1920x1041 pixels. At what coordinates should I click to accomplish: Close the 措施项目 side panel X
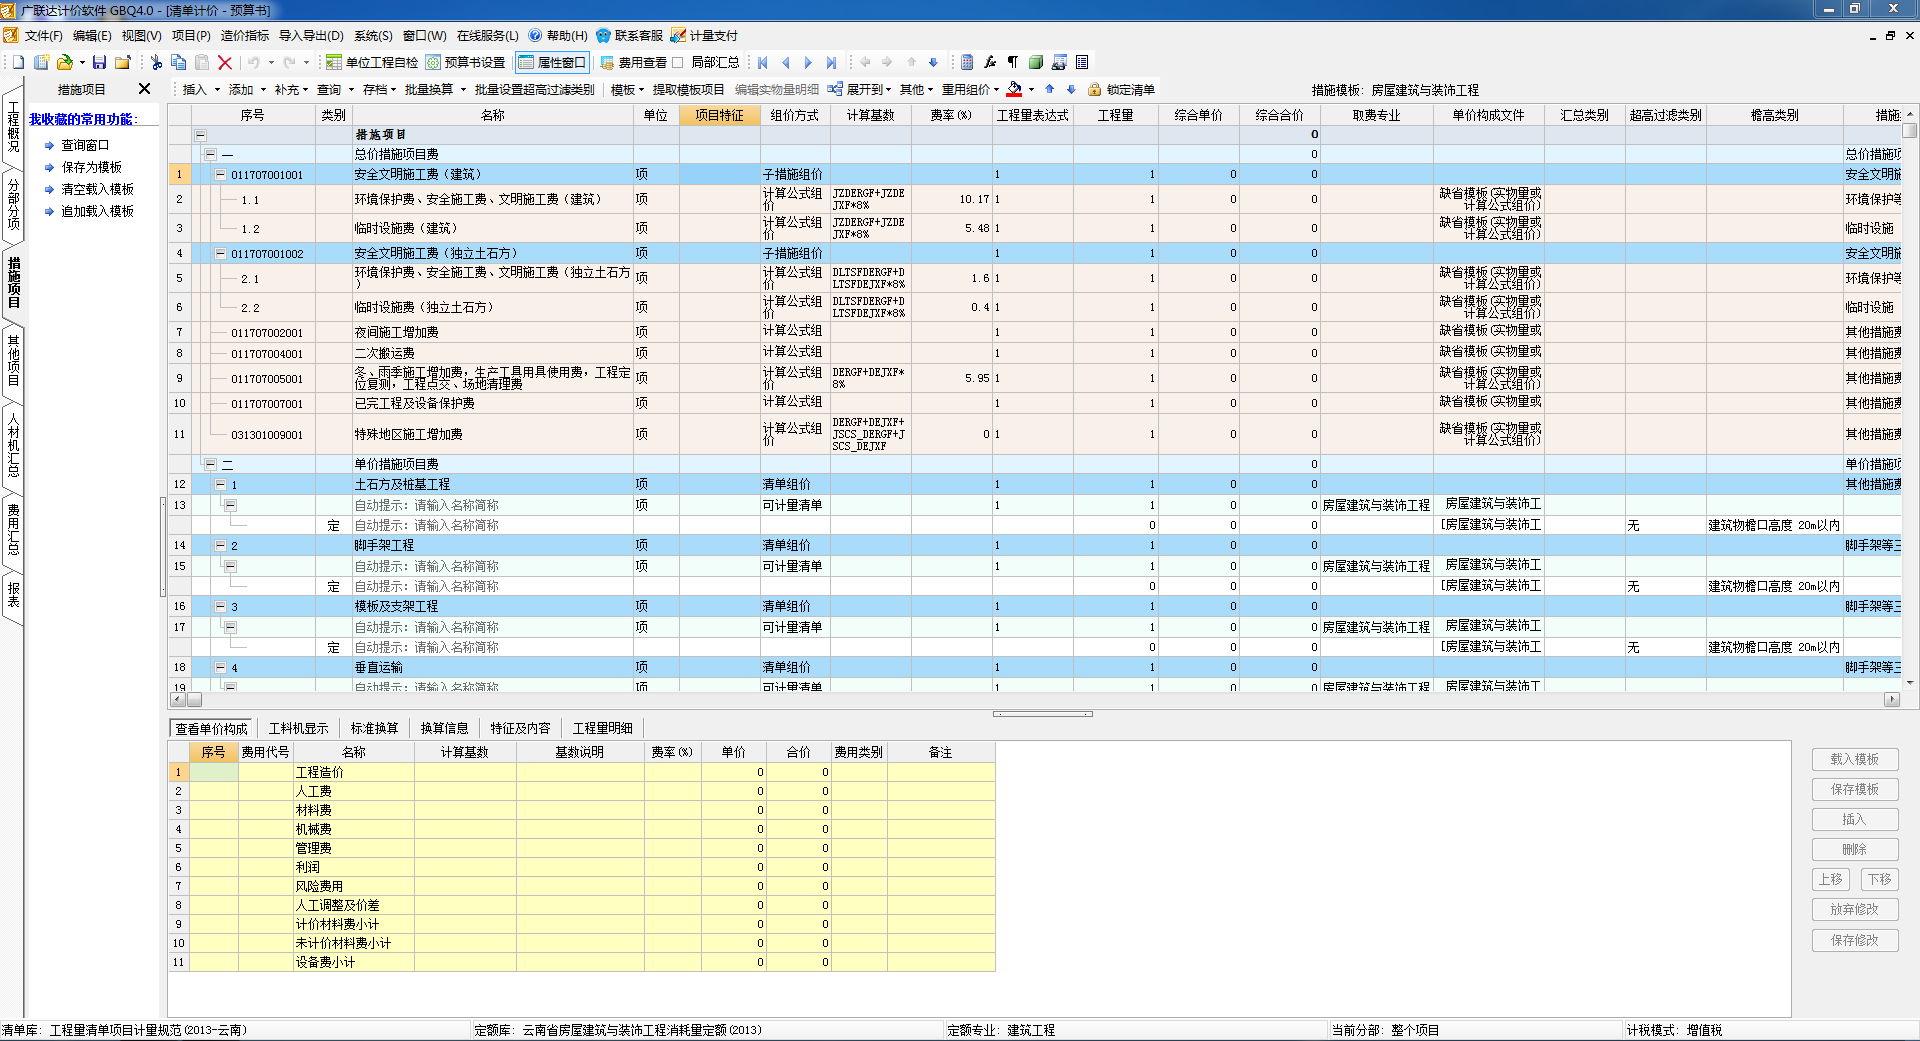[x=144, y=89]
